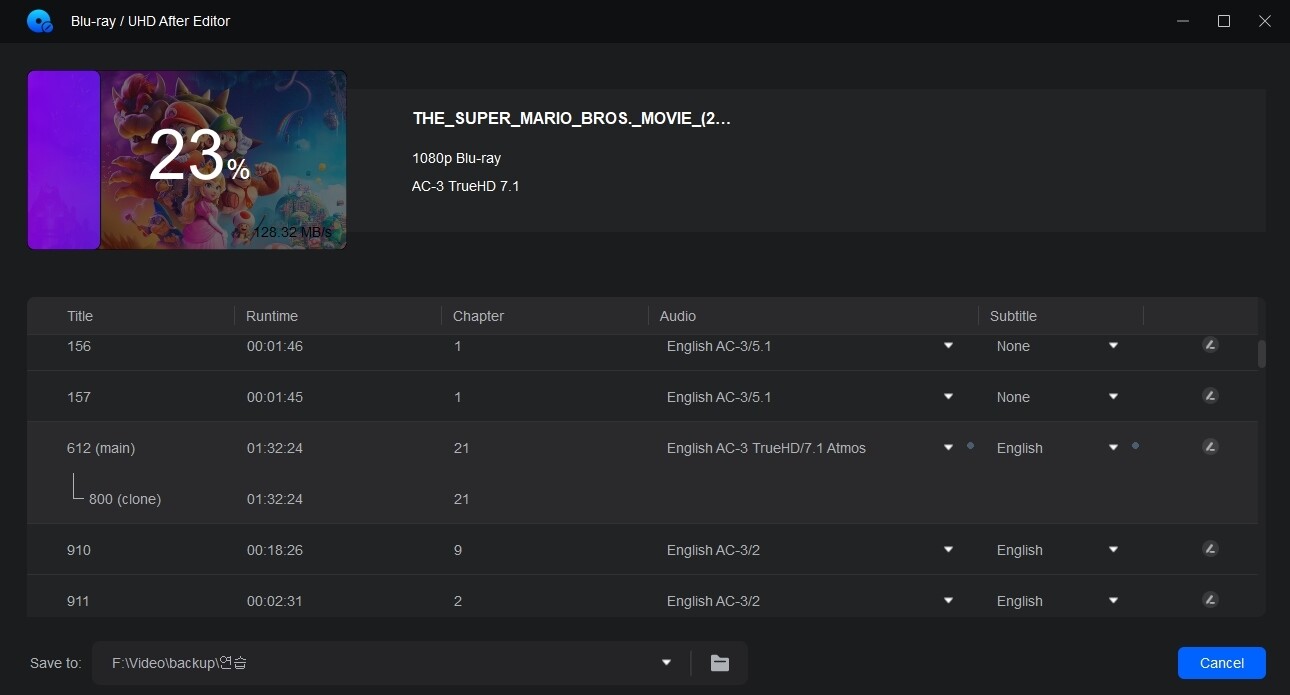Click title number 156
Image resolution: width=1290 pixels, height=695 pixels.
79,346
